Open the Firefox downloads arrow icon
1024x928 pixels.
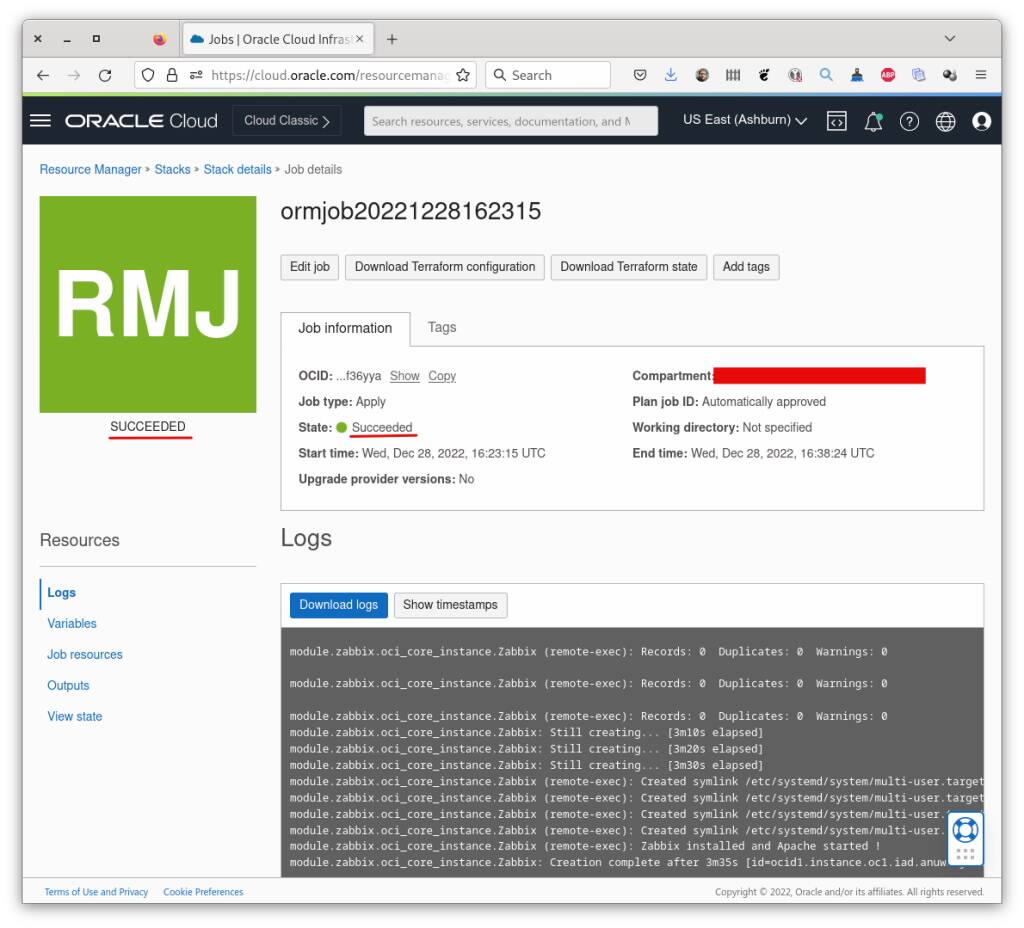click(x=671, y=75)
